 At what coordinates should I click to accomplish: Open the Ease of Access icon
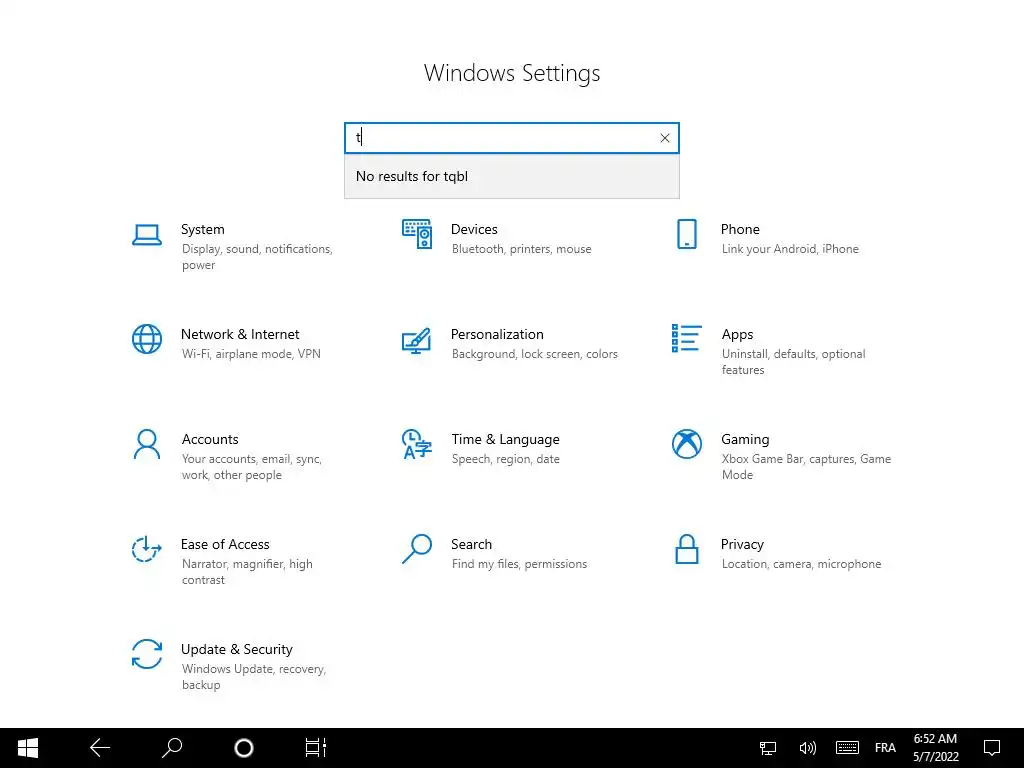[x=147, y=549]
